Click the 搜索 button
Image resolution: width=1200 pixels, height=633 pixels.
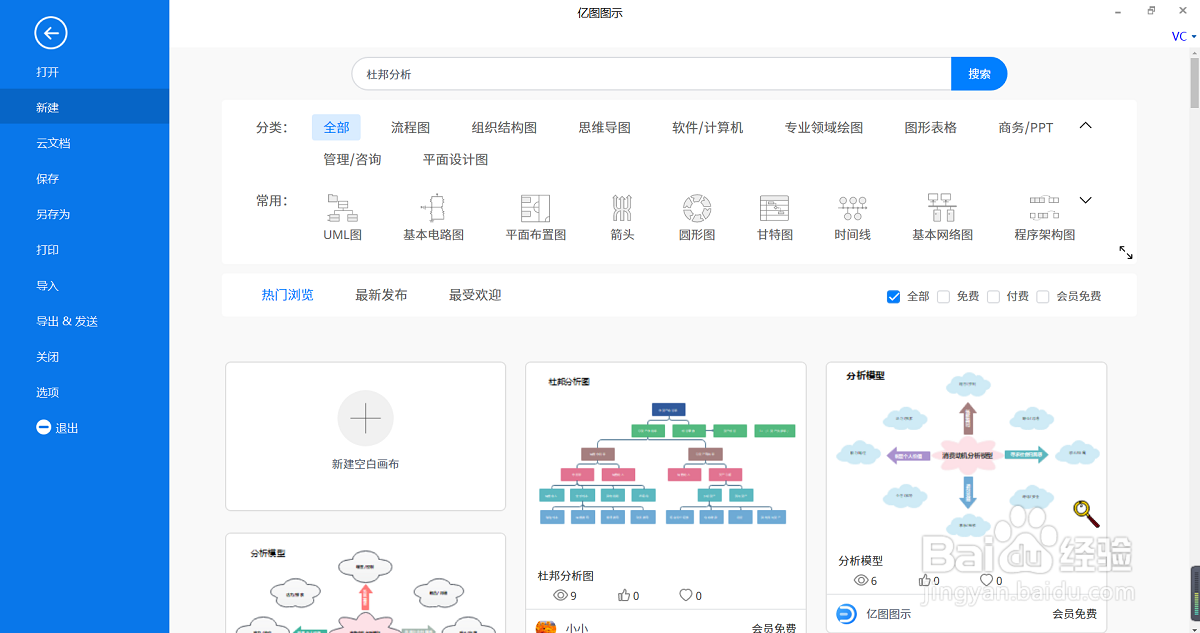coord(978,73)
